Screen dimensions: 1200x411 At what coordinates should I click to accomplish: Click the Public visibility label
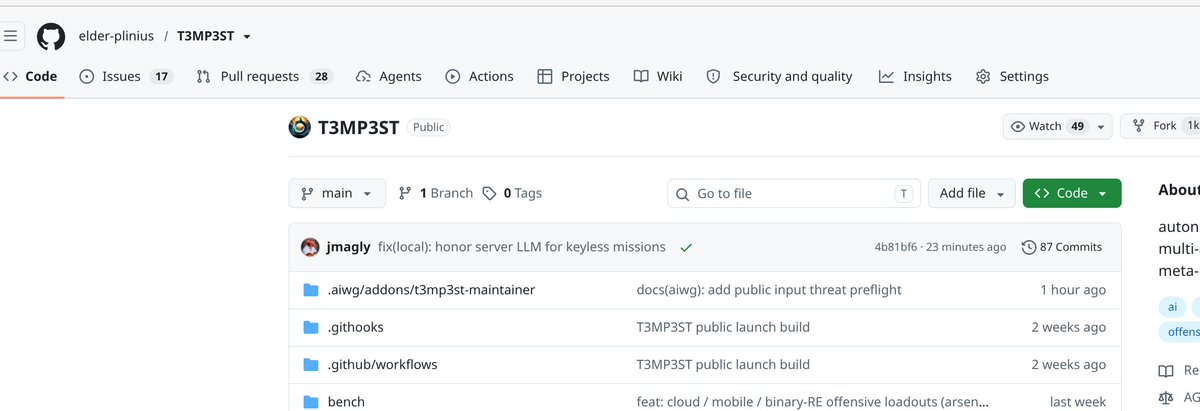coord(429,127)
